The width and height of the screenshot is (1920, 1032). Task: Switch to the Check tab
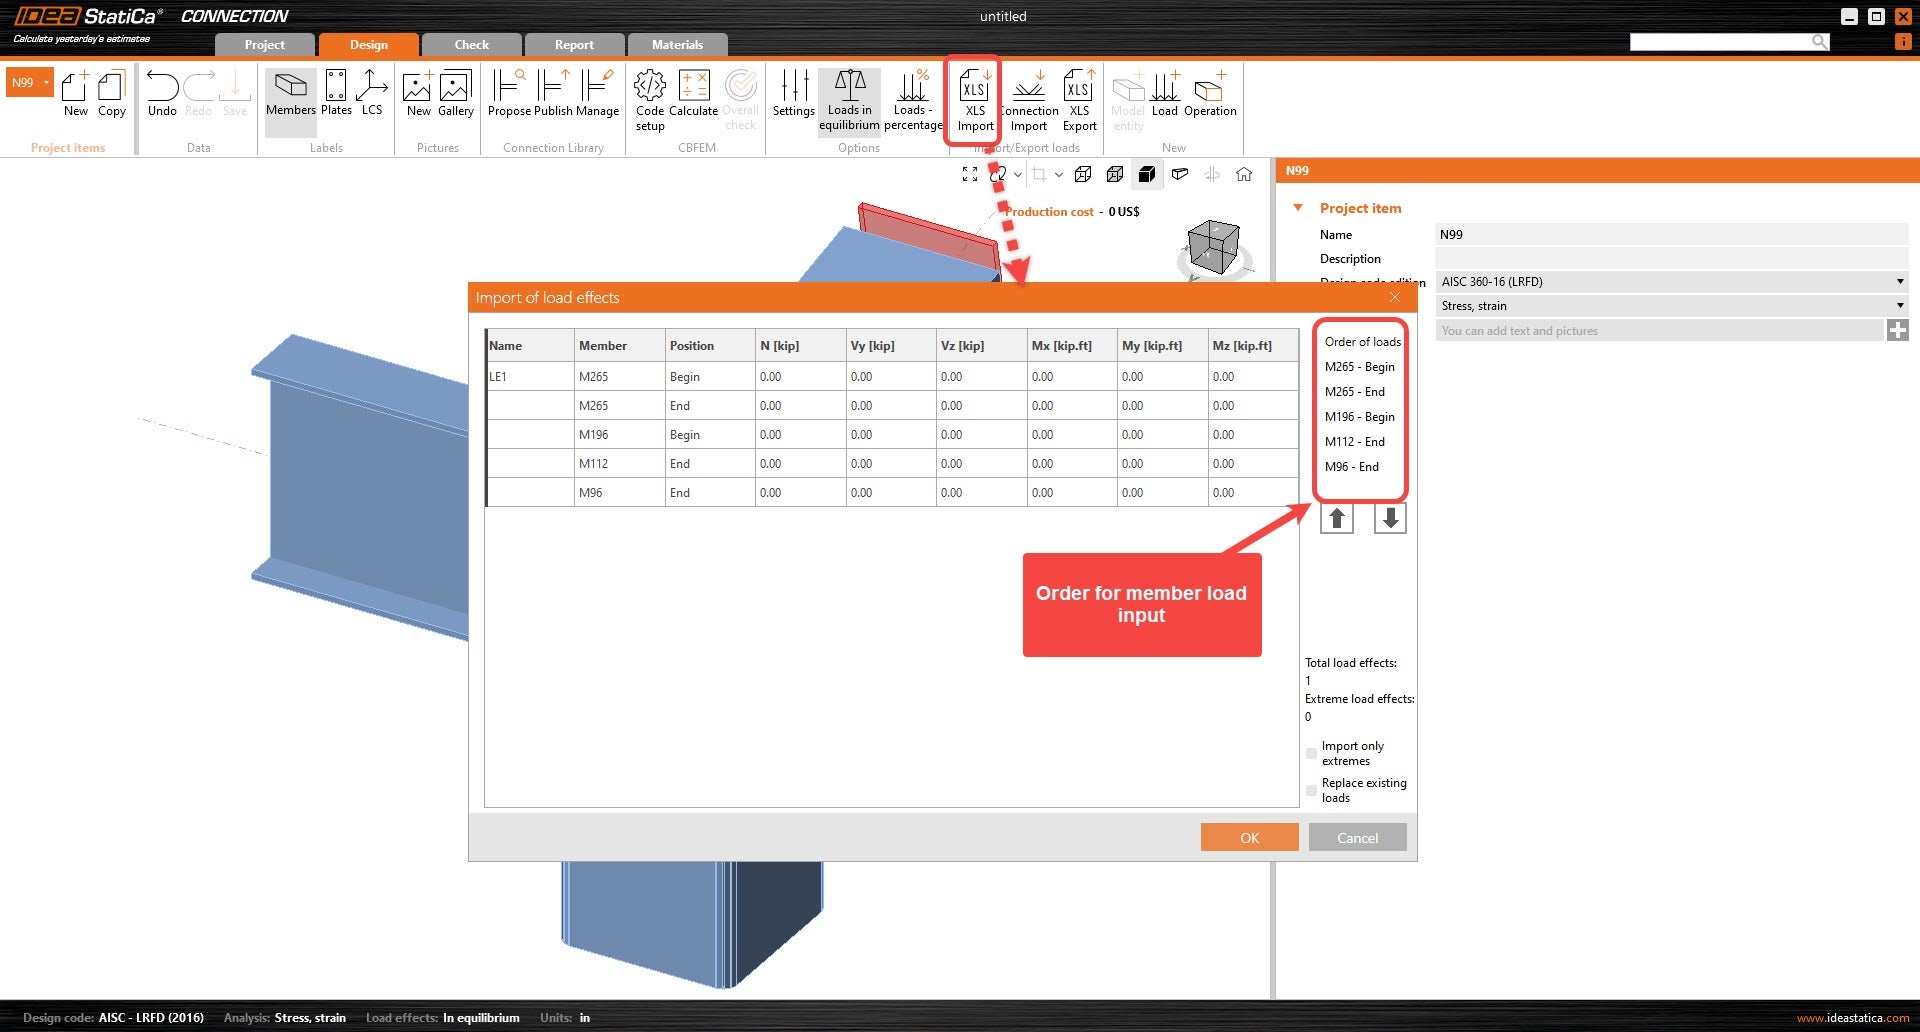(x=470, y=44)
